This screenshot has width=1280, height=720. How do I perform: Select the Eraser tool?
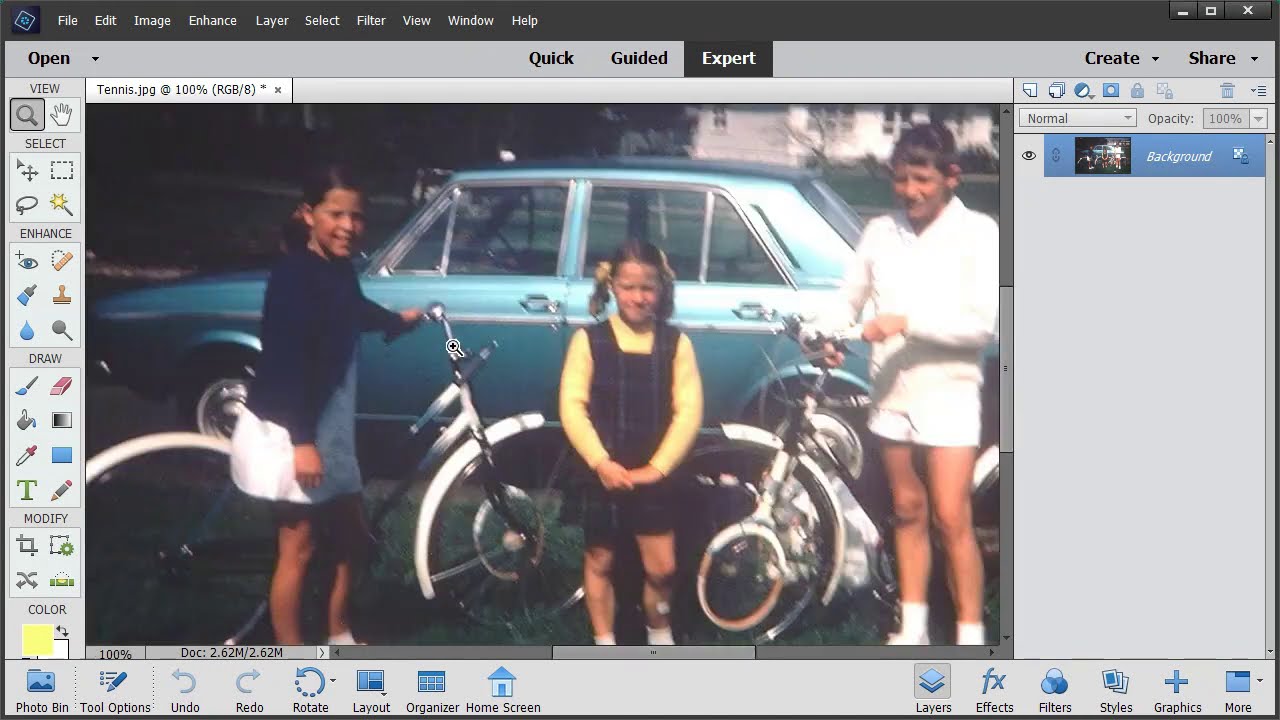click(x=62, y=386)
